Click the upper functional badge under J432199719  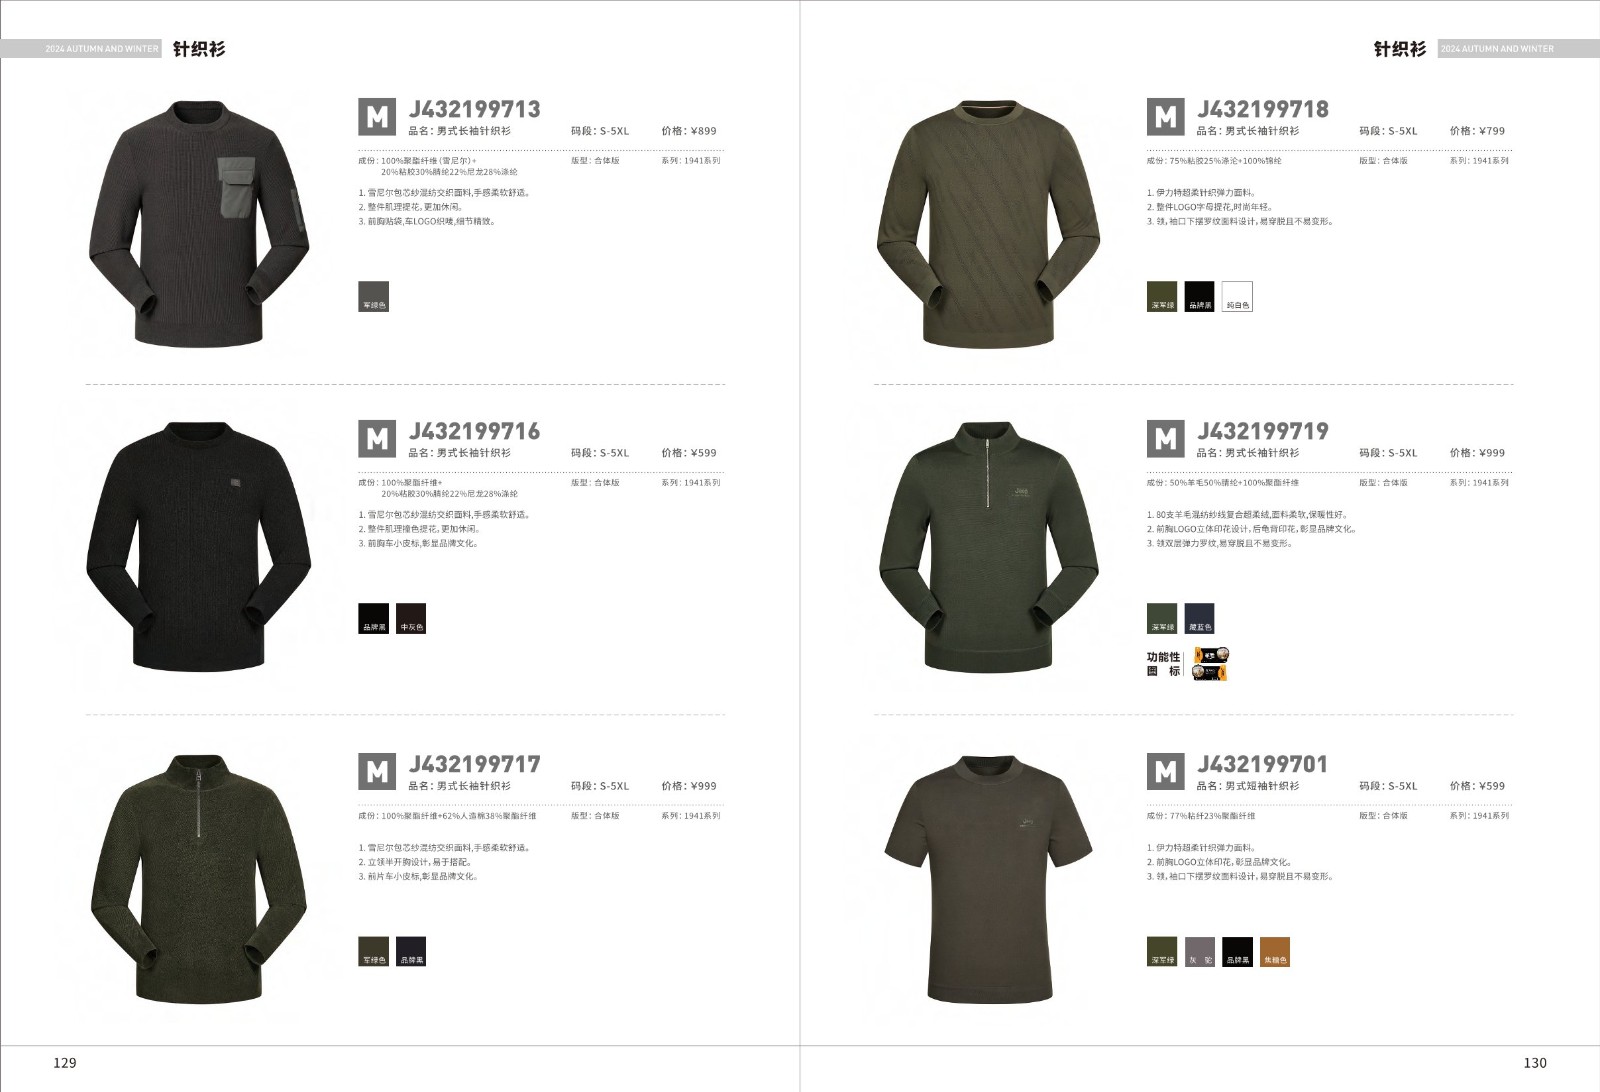[x=1210, y=656]
